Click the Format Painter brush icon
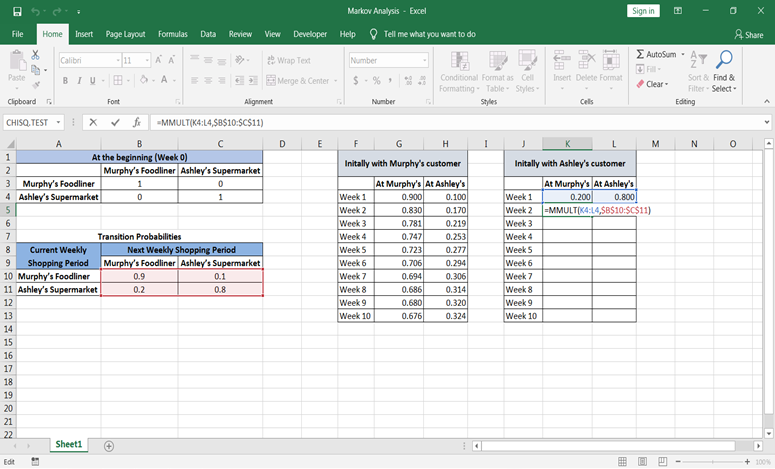Screen dimensions: 775x469 point(36,85)
